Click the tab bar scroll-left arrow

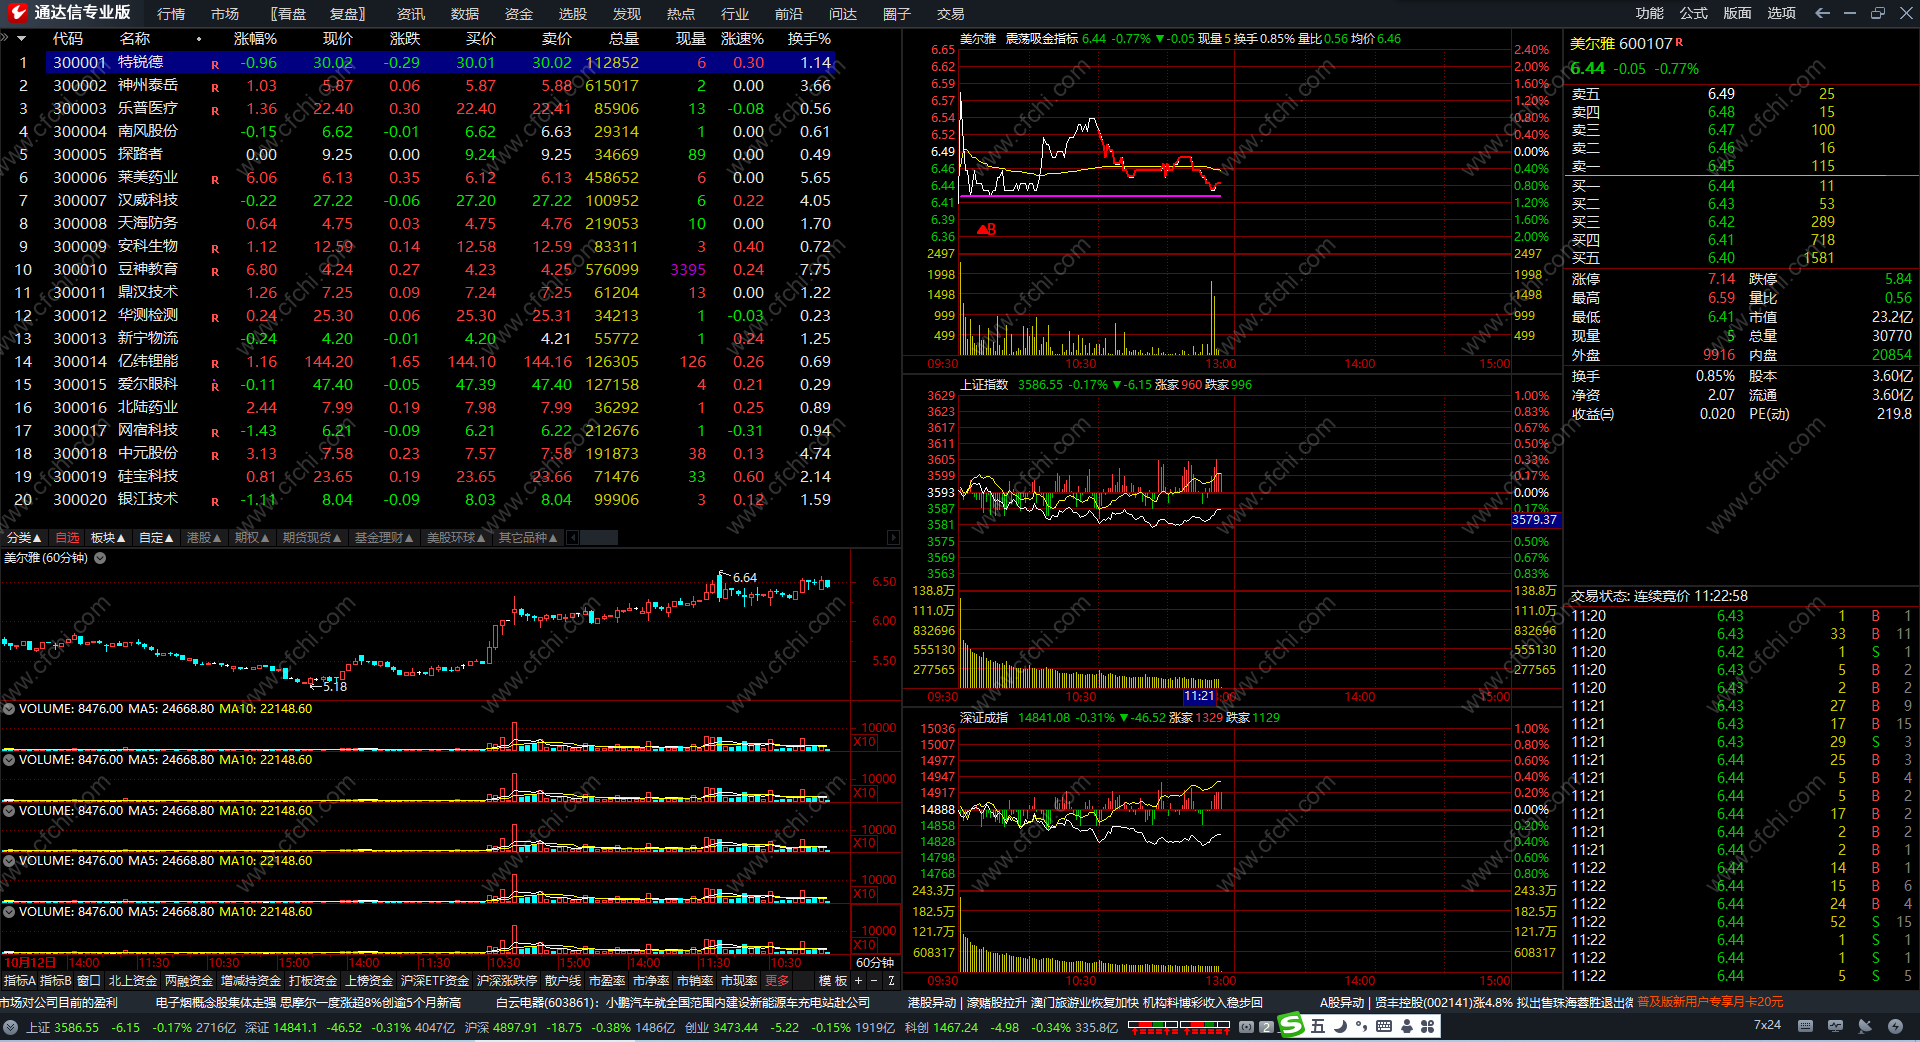[x=573, y=538]
